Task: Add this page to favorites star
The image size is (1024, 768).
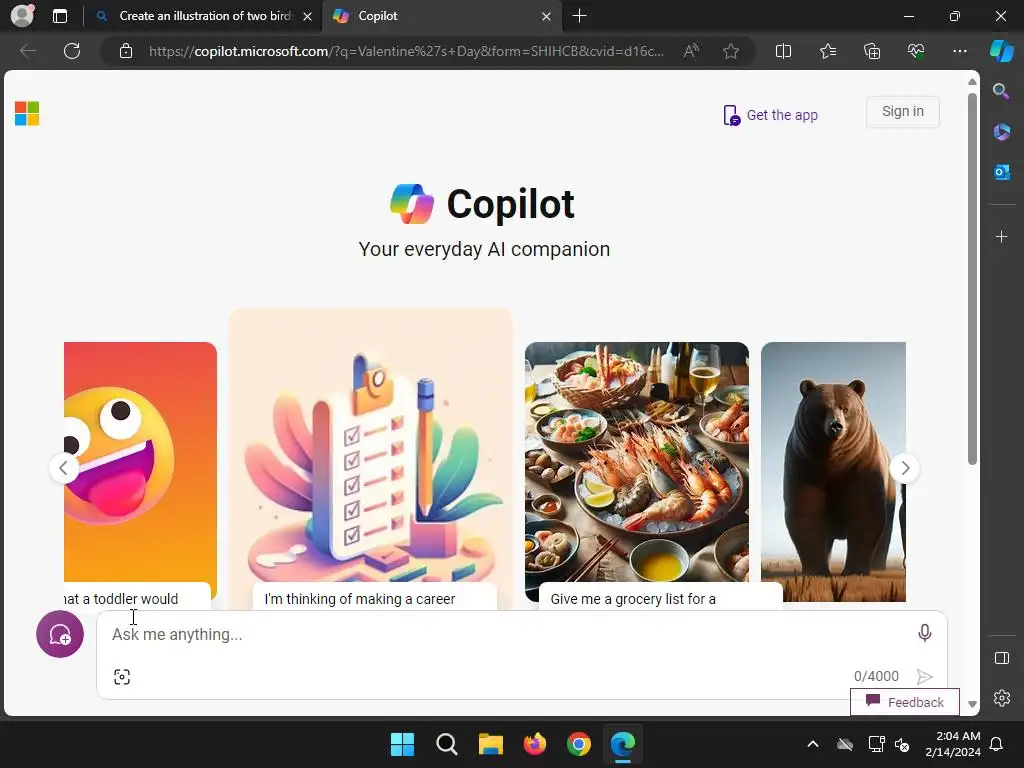Action: click(x=731, y=51)
